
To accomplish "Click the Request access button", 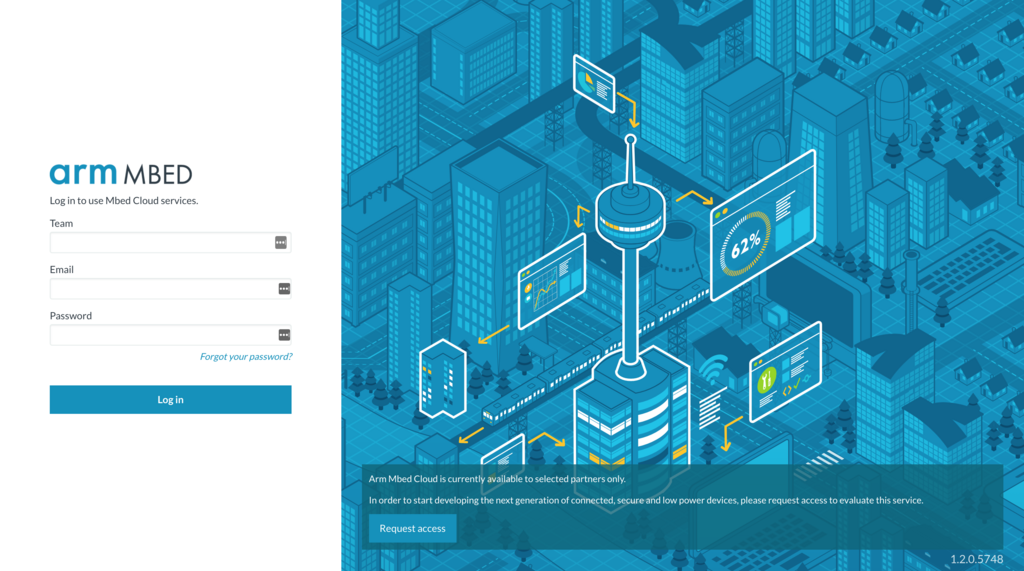I will (412, 529).
